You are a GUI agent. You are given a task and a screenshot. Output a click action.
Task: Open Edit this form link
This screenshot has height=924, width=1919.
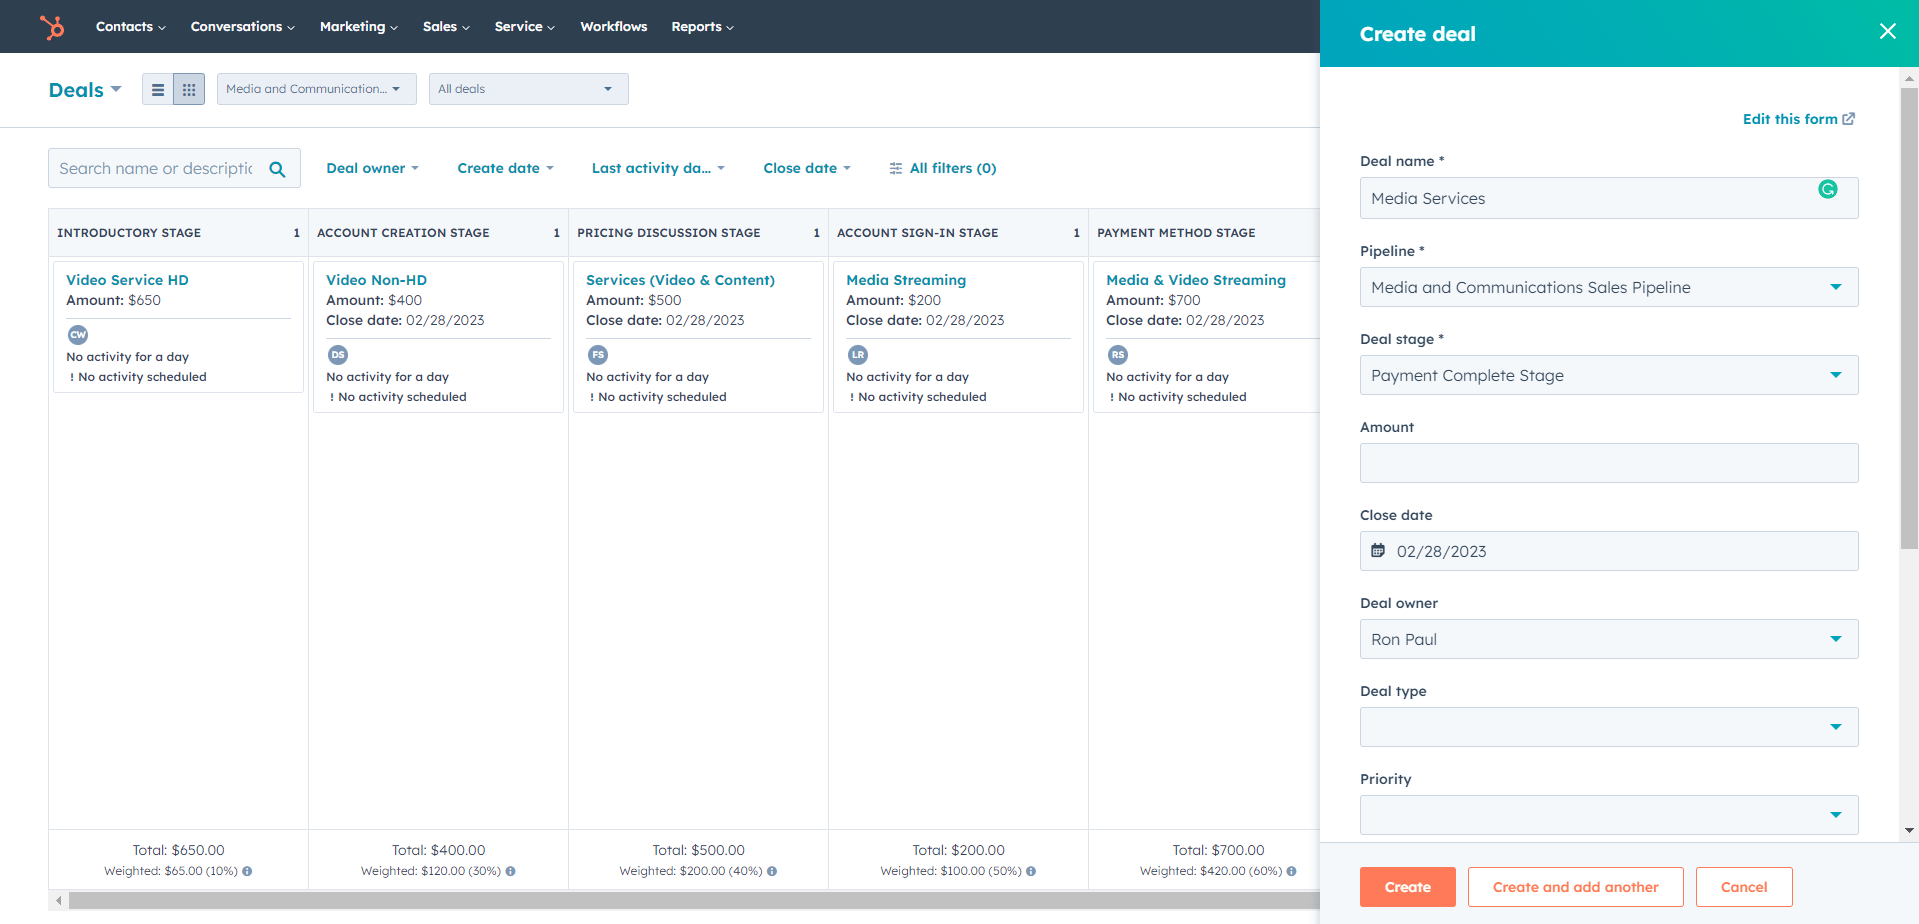pyautogui.click(x=1799, y=119)
